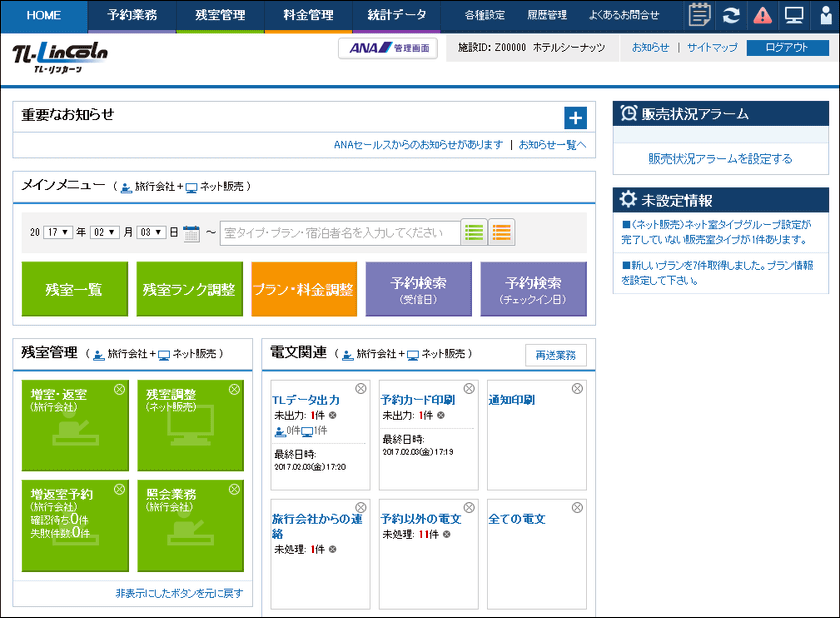Image resolution: width=840 pixels, height=618 pixels.
Task: Open the year dropdown showing 17
Action: pyautogui.click(x=58, y=232)
